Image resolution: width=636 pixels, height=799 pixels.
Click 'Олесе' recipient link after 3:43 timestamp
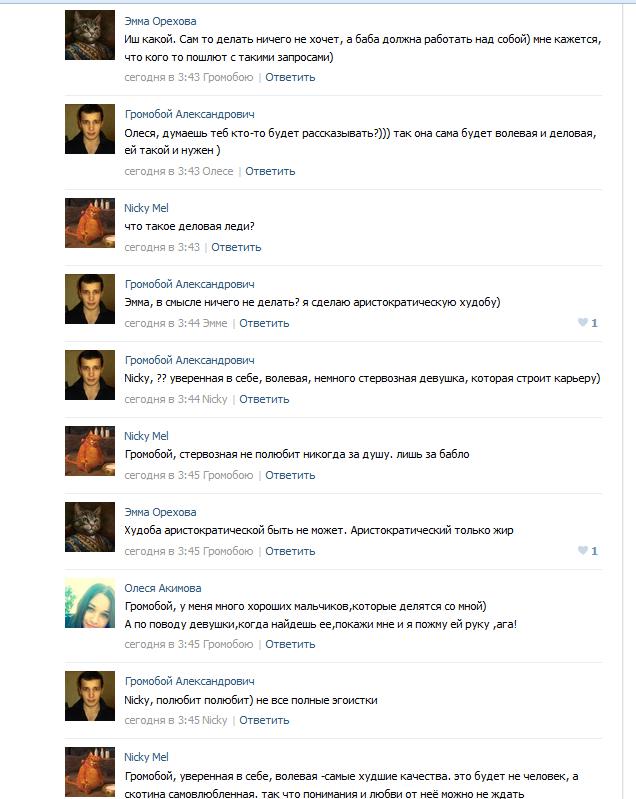point(217,171)
